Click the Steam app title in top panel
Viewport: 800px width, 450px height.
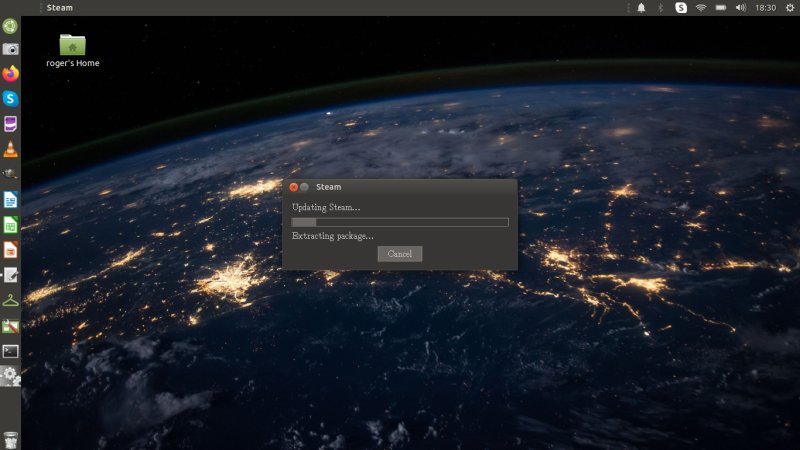pyautogui.click(x=60, y=8)
